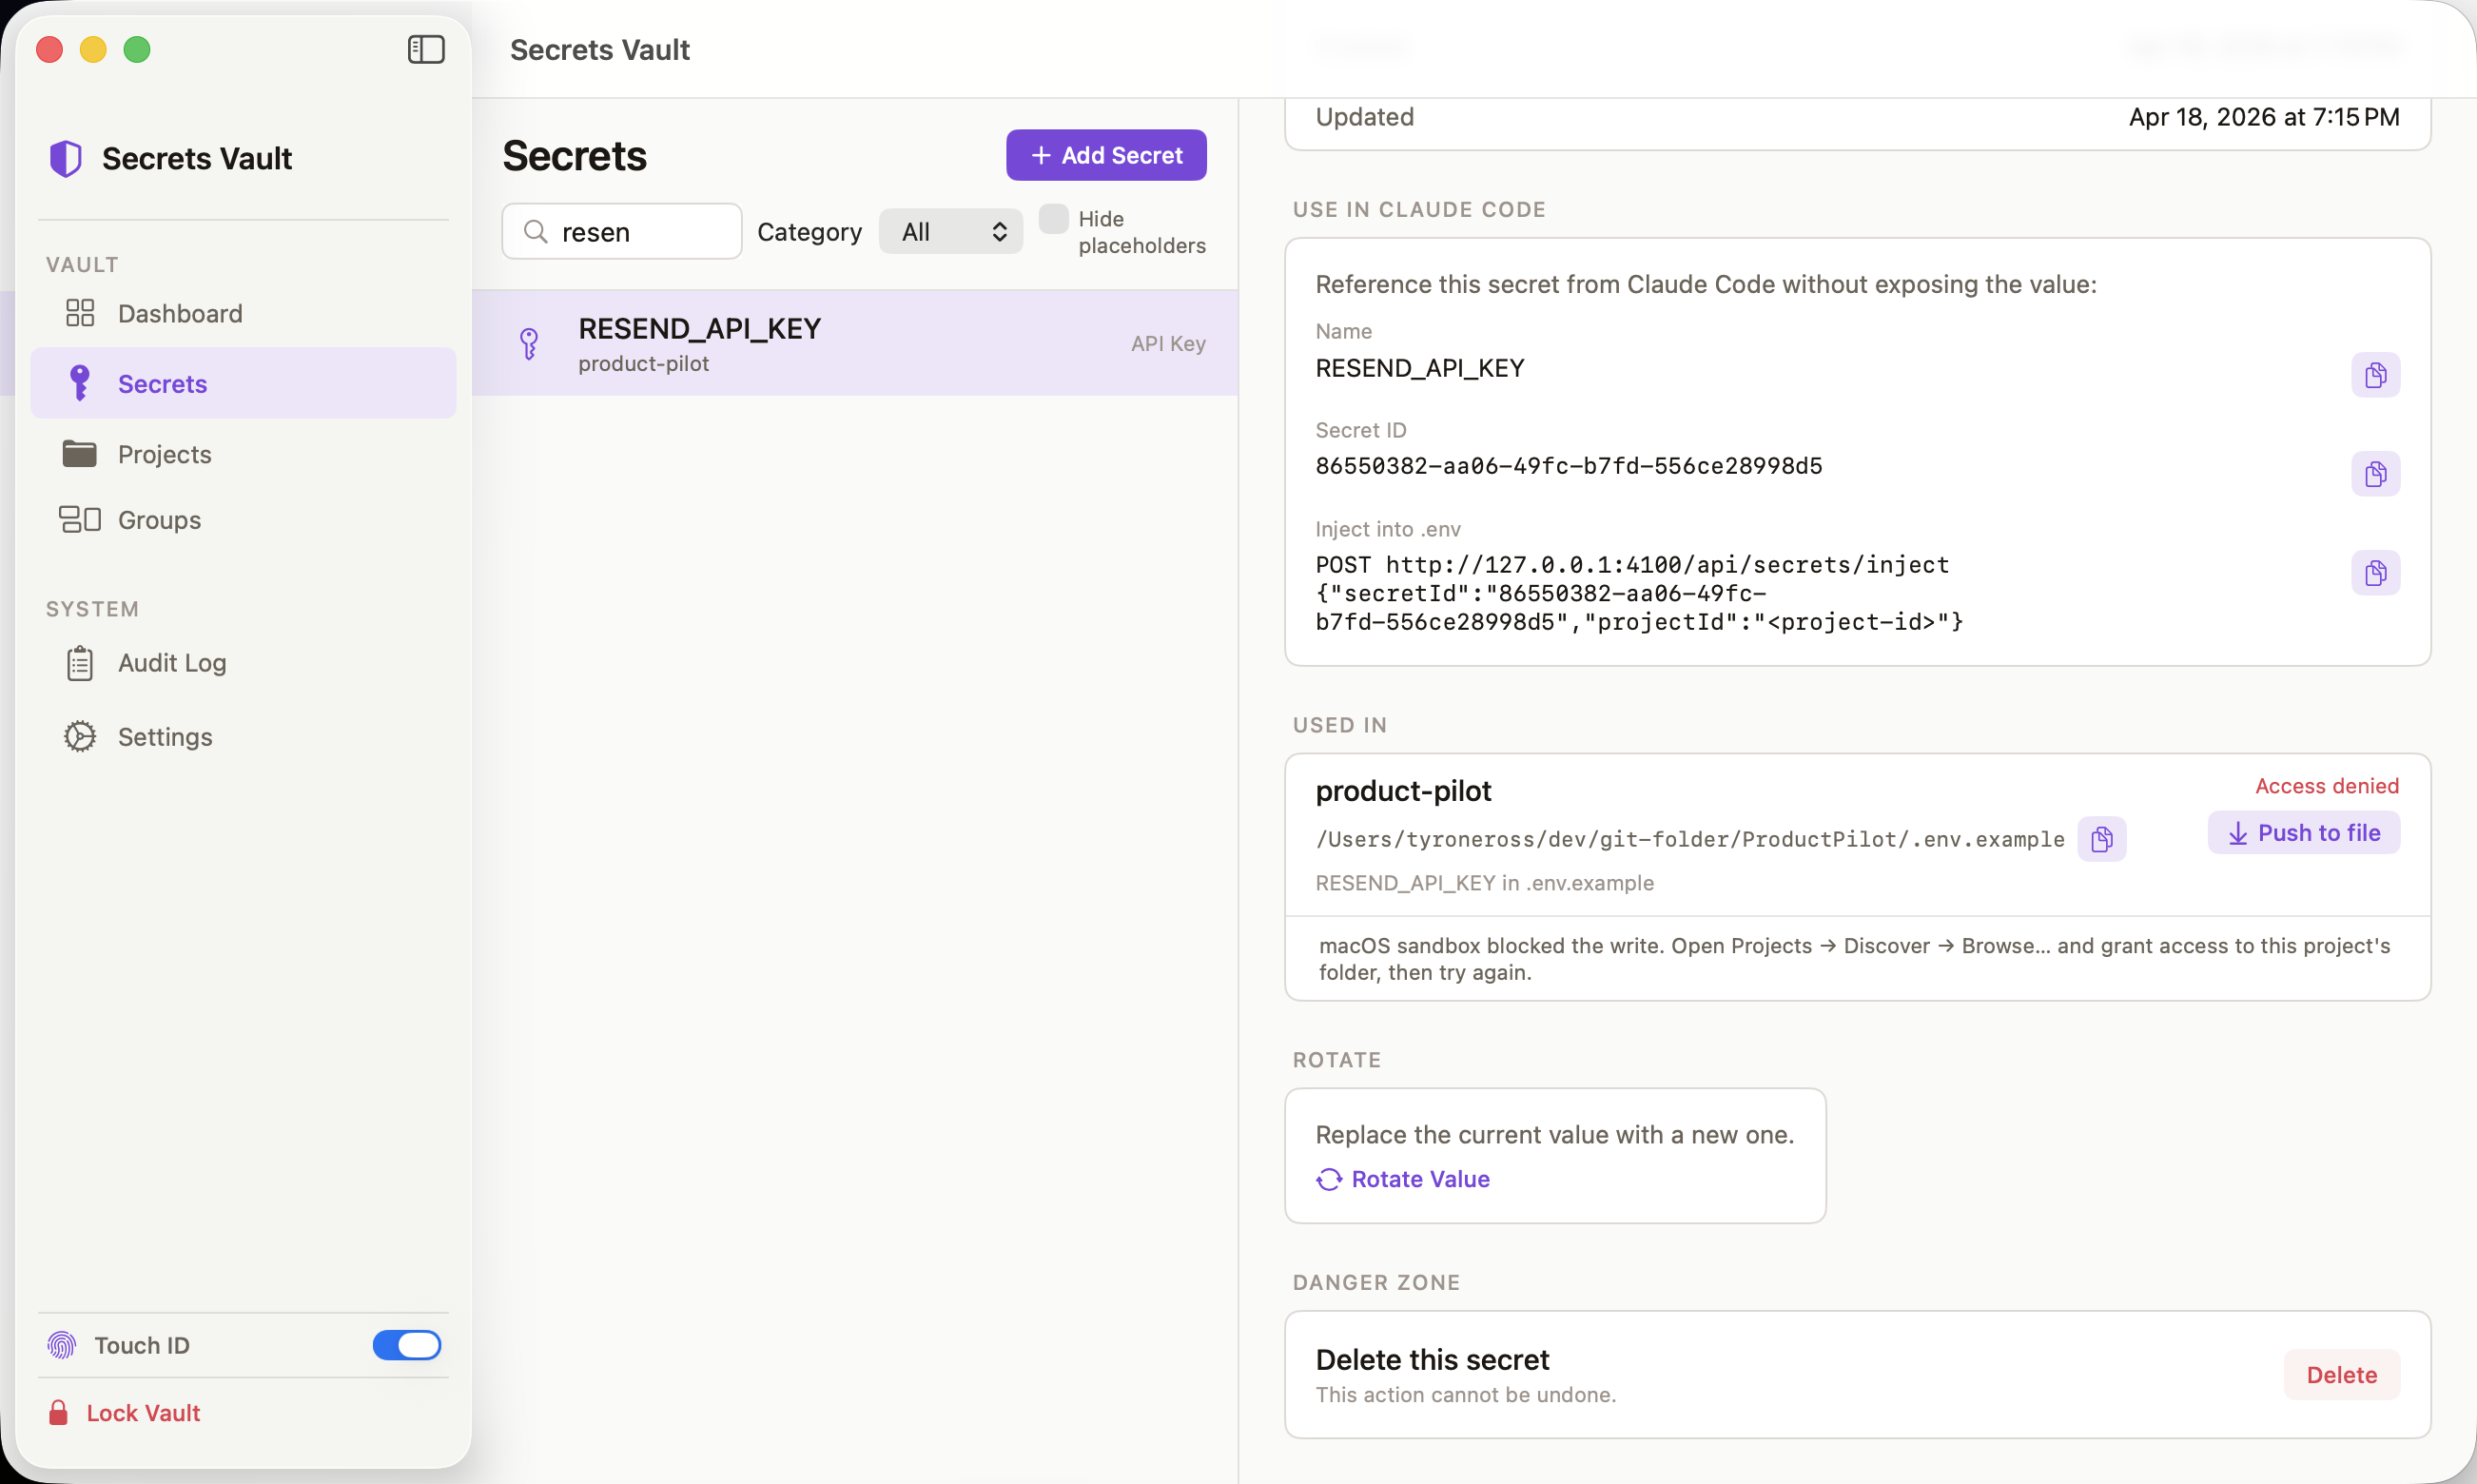Select the RESEND_API_KEY list row

click(855, 343)
